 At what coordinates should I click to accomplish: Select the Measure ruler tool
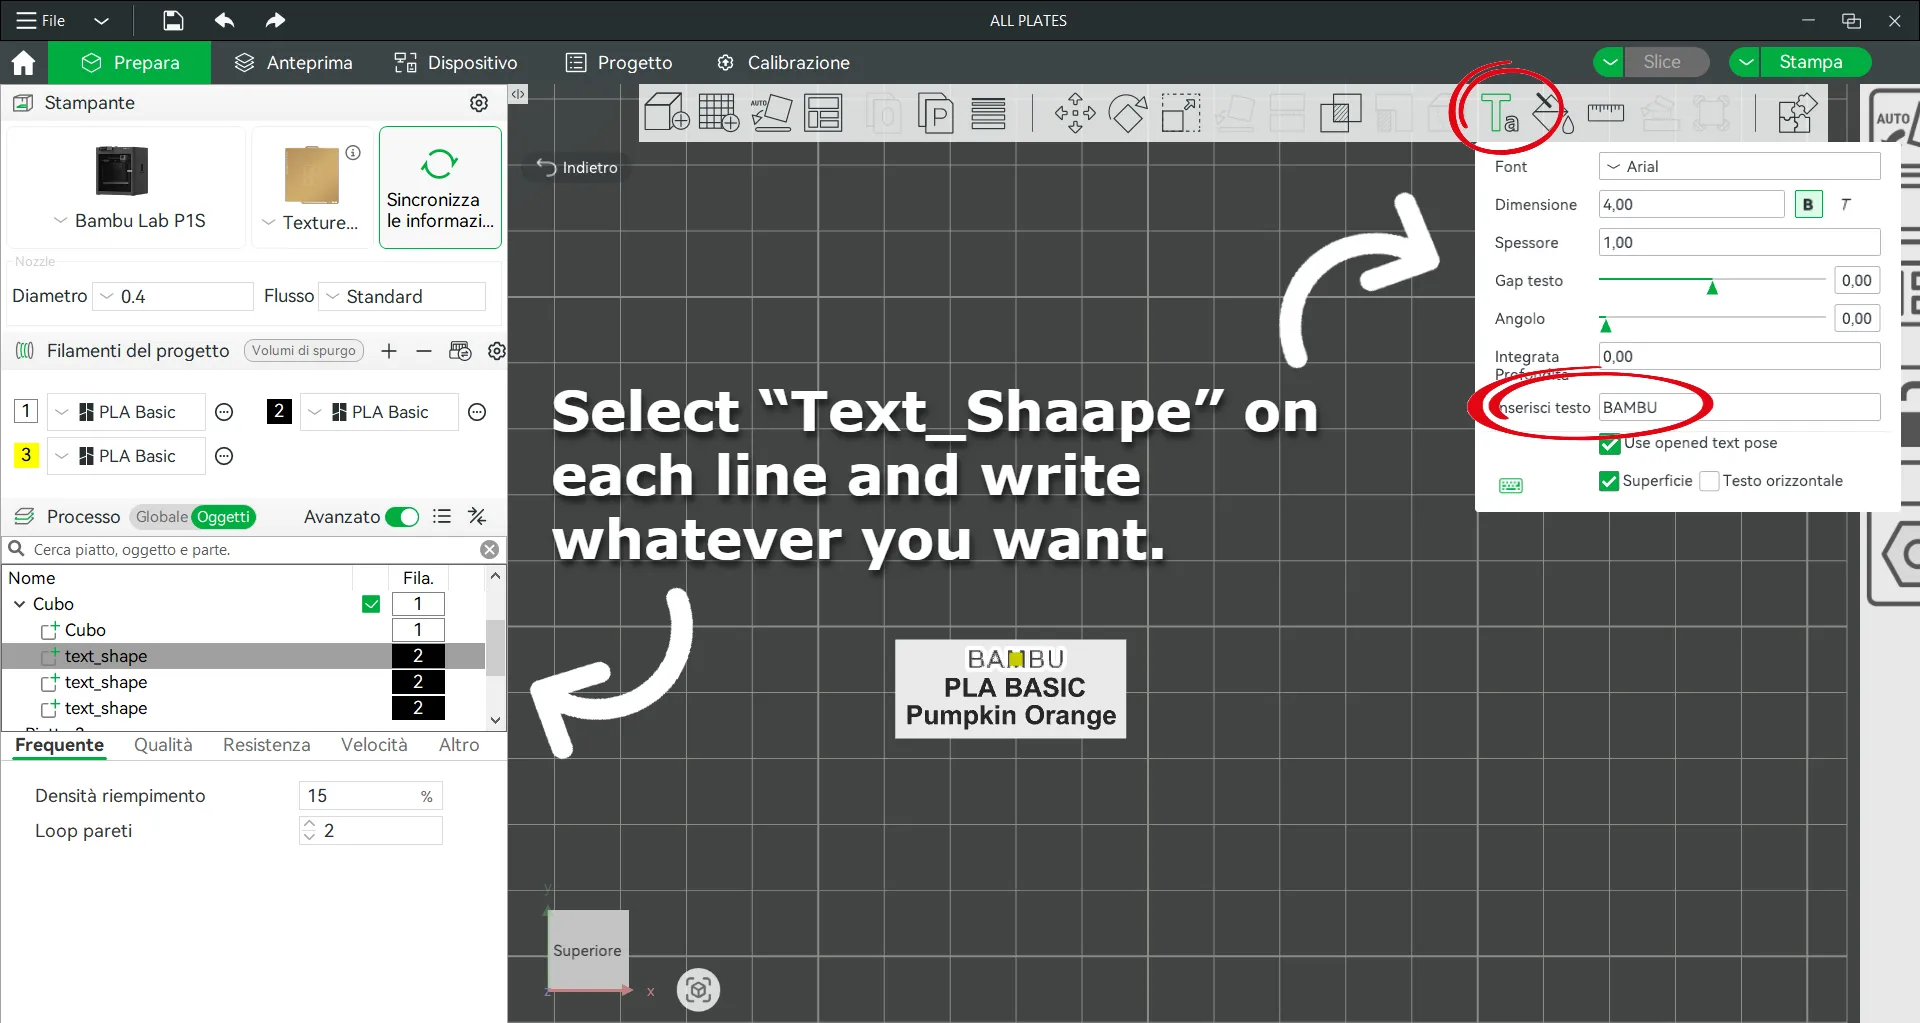[1605, 113]
